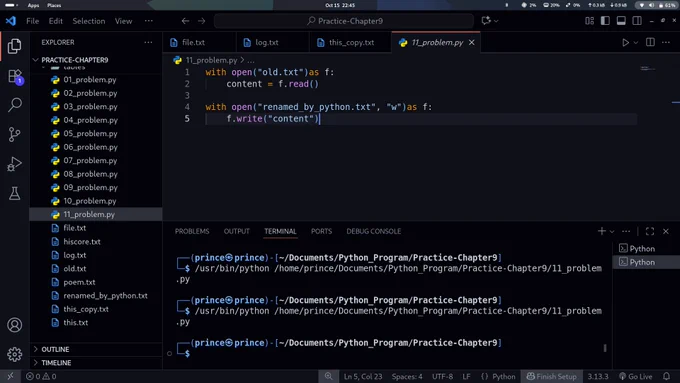Open the Source Control view
Screen dimensions: 680x383
tap(14, 134)
